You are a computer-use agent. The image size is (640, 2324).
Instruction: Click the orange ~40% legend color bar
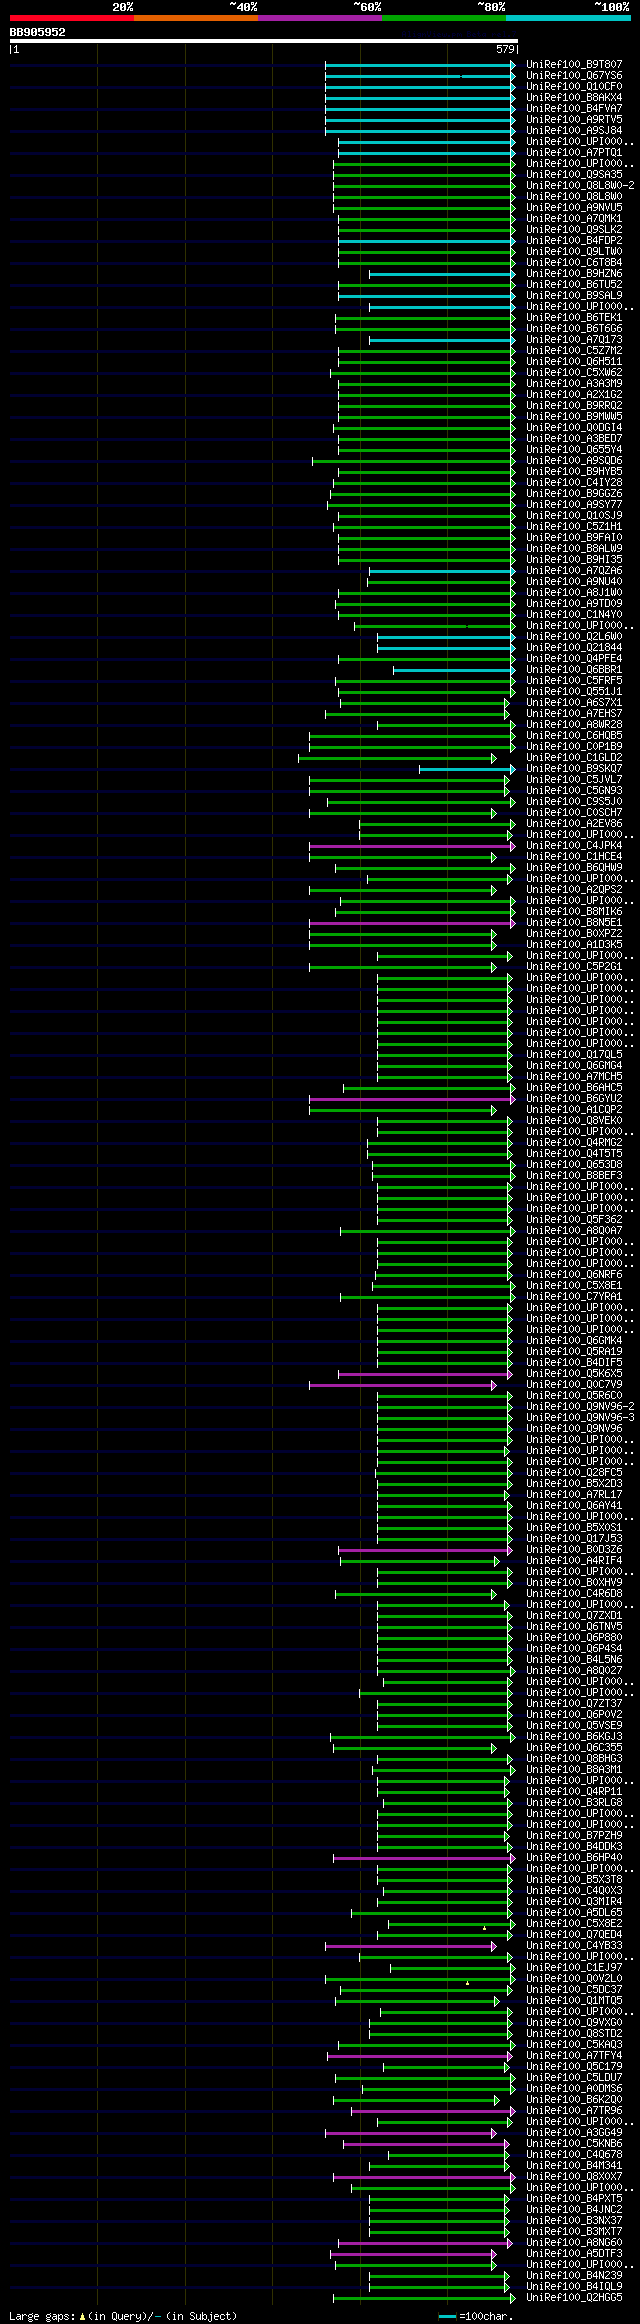(195, 18)
